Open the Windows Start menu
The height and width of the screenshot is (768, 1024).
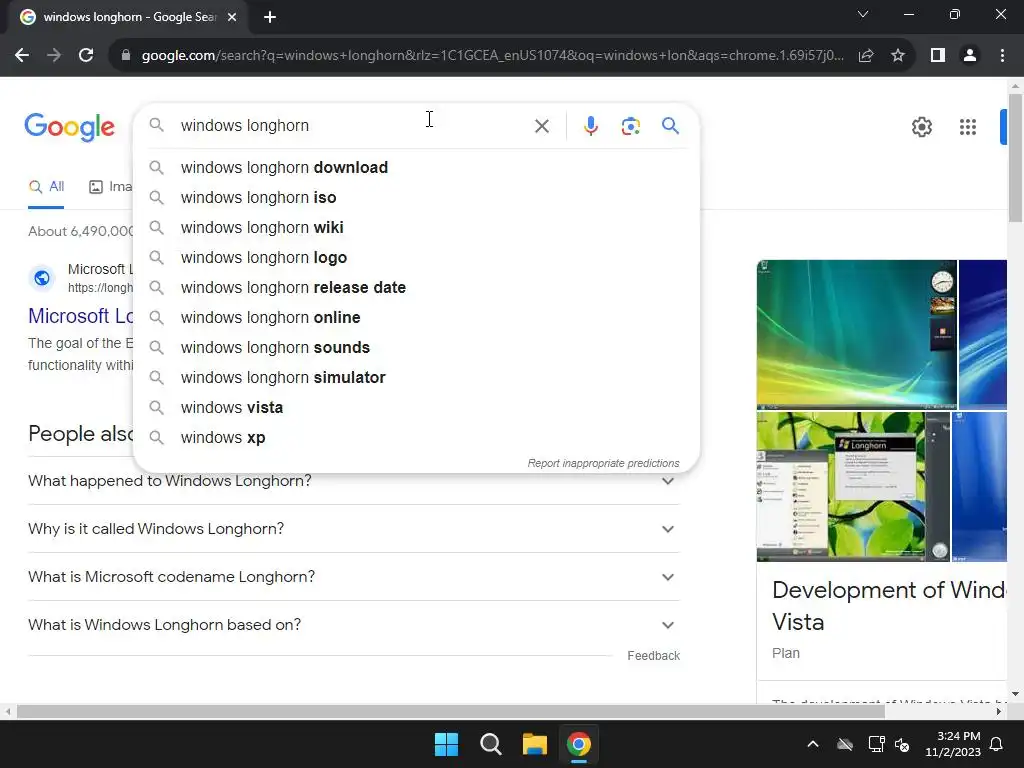click(447, 744)
